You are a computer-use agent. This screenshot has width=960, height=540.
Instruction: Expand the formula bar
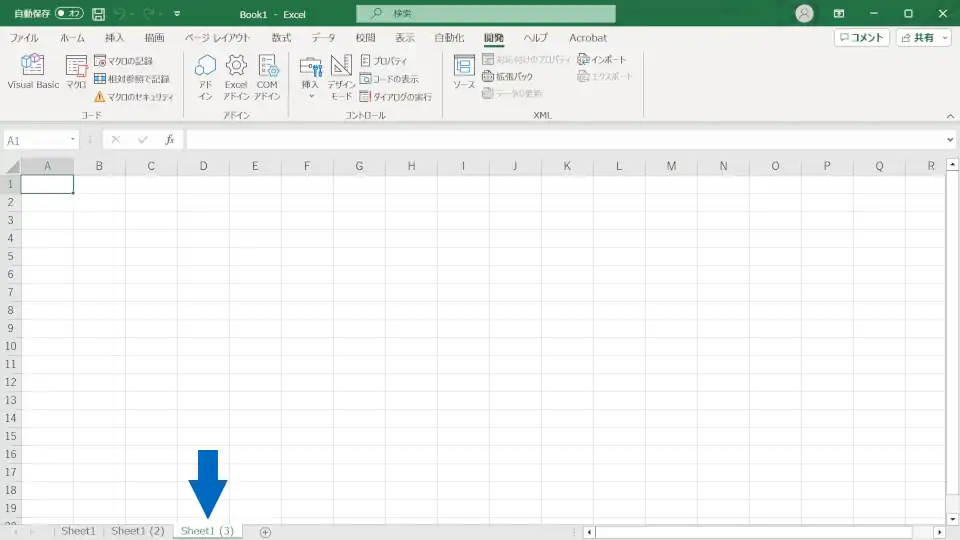point(950,140)
